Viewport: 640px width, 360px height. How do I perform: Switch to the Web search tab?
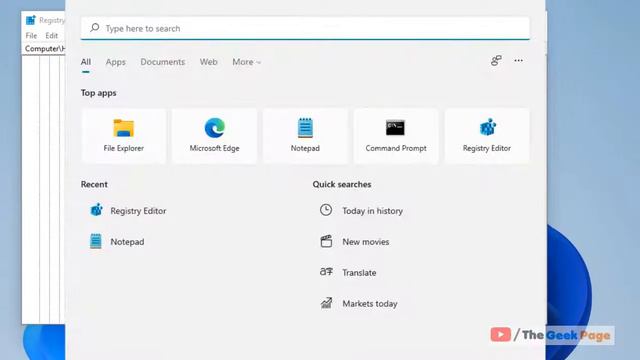click(209, 62)
